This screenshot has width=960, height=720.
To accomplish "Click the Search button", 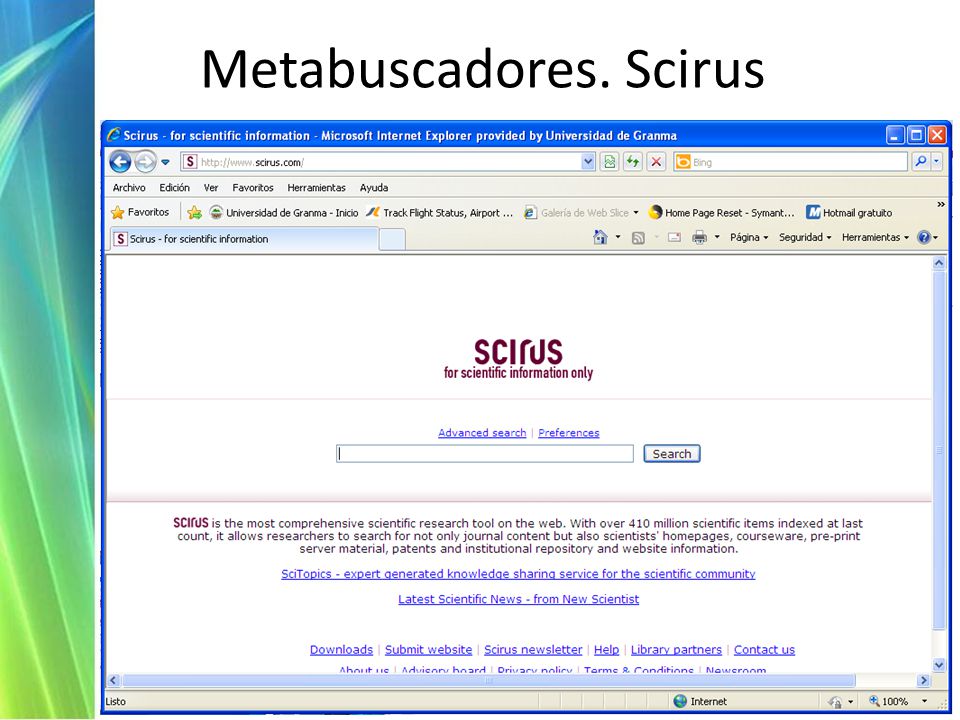I will click(x=672, y=454).
